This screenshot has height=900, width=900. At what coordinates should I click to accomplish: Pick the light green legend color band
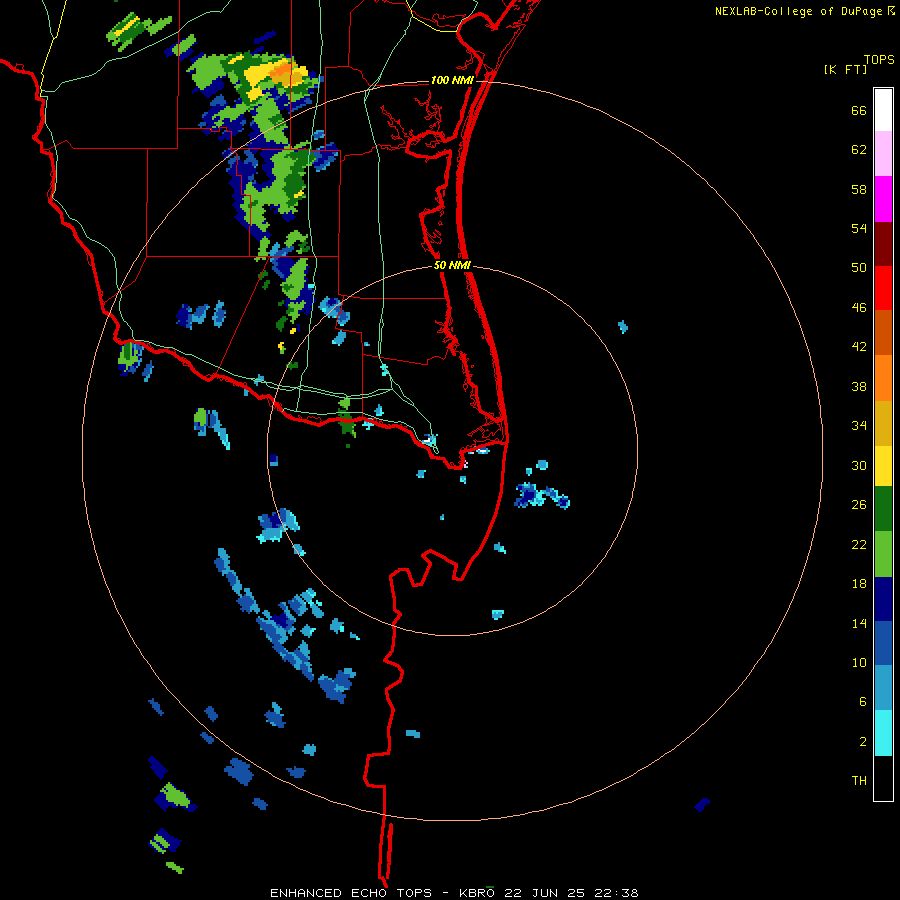(883, 554)
